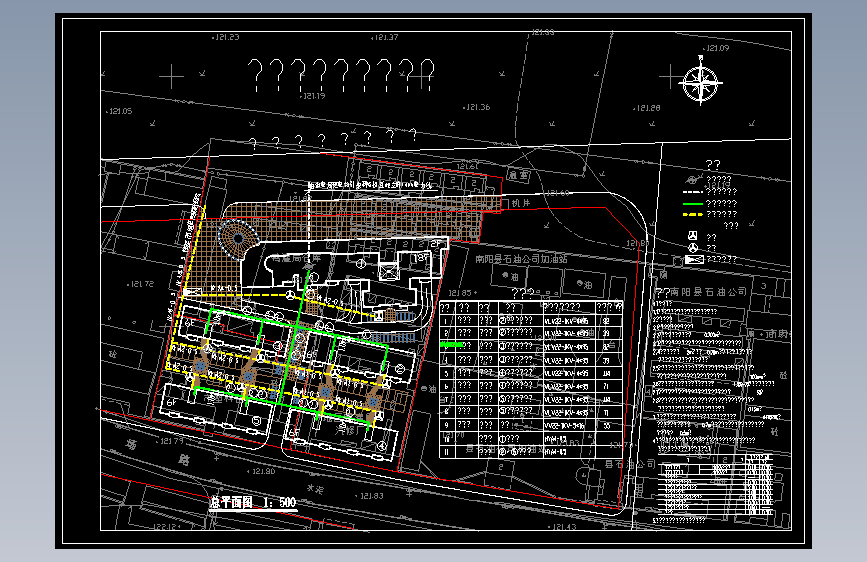Click the cross marker at the top left
This screenshot has height=562, width=867.
coord(171,76)
